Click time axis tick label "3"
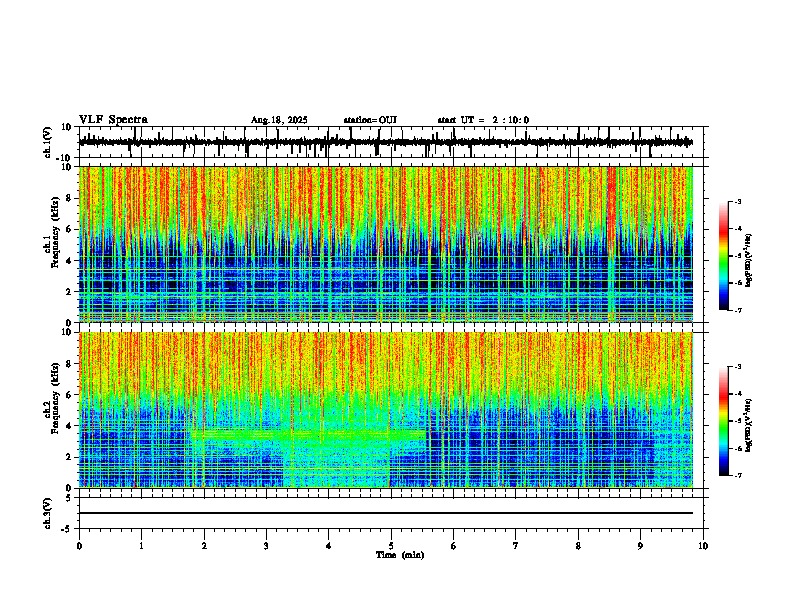Viewport: 792px width, 612px height. click(266, 546)
